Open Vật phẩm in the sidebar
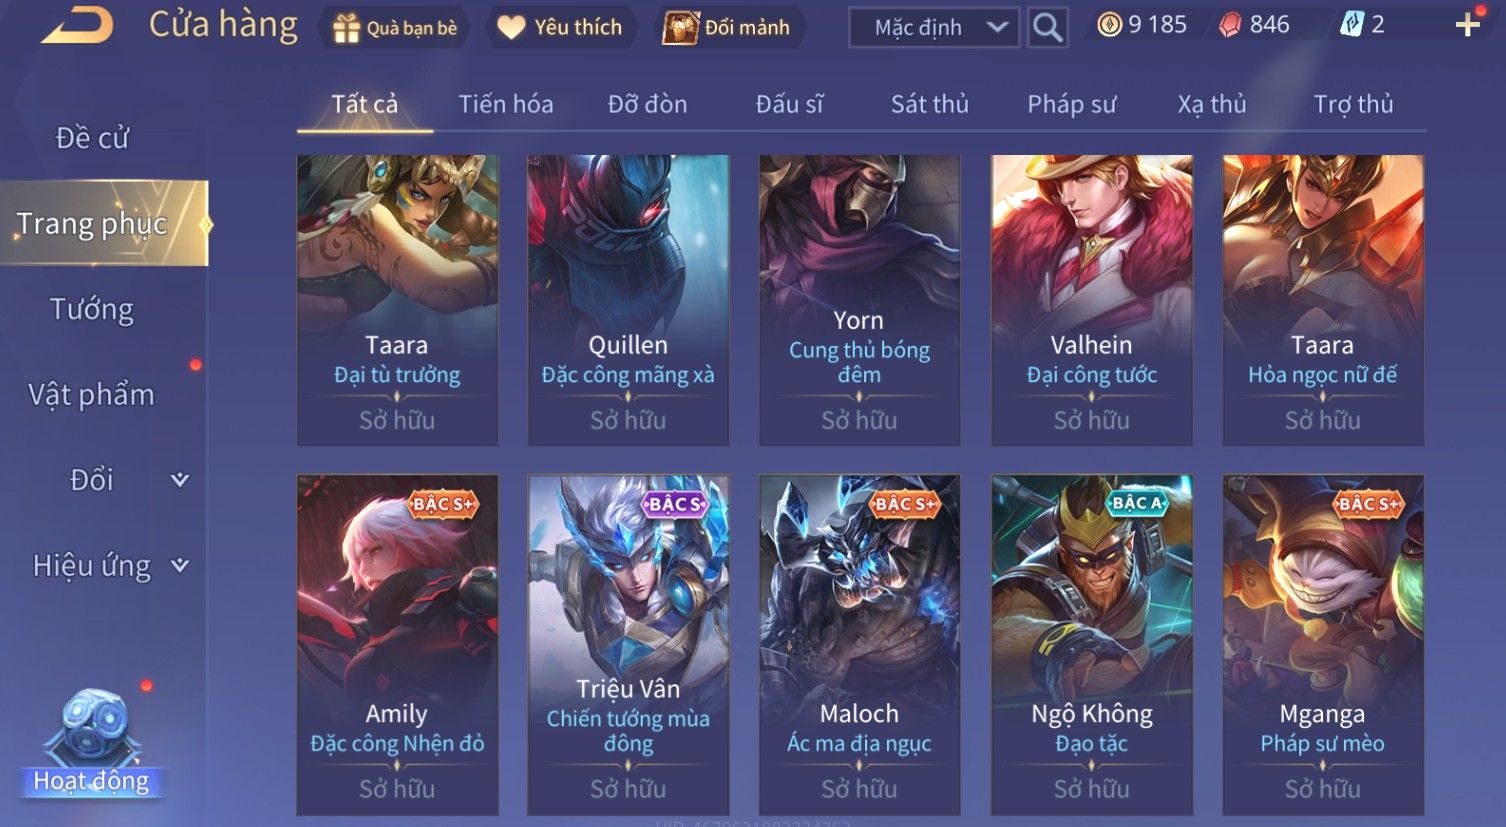1506x827 pixels. [x=91, y=395]
